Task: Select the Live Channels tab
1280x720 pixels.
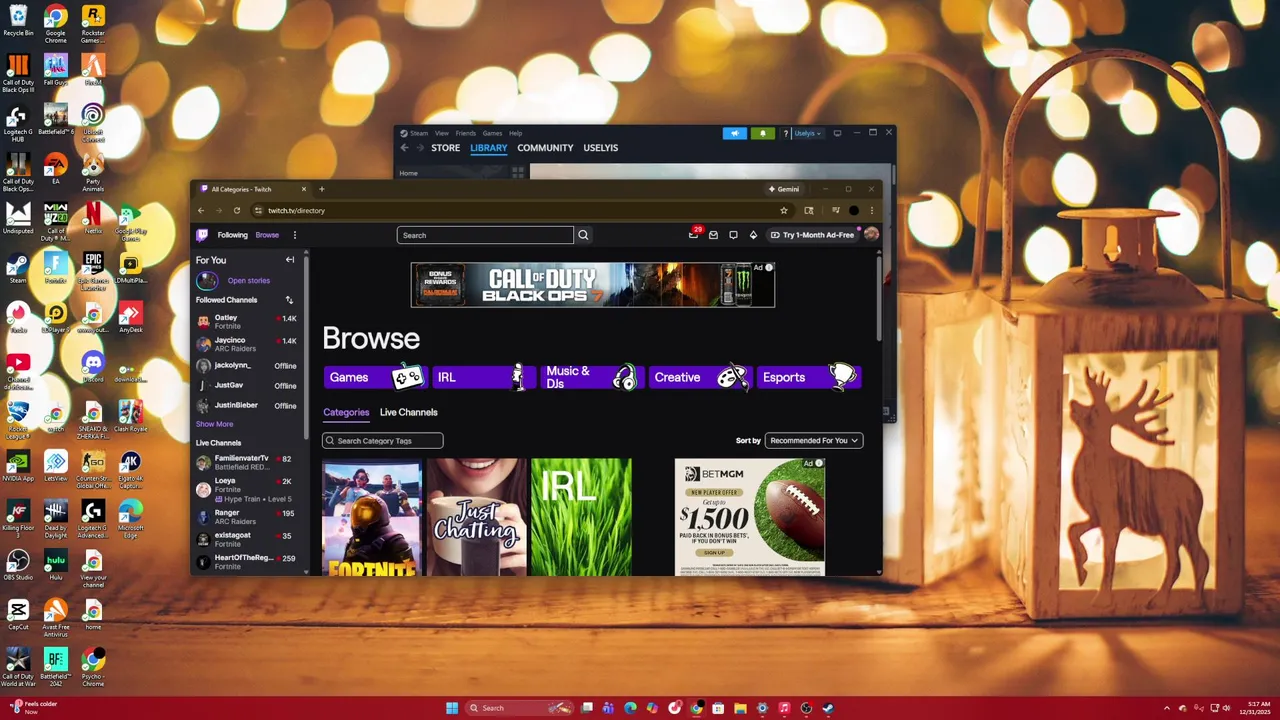Action: [x=408, y=412]
